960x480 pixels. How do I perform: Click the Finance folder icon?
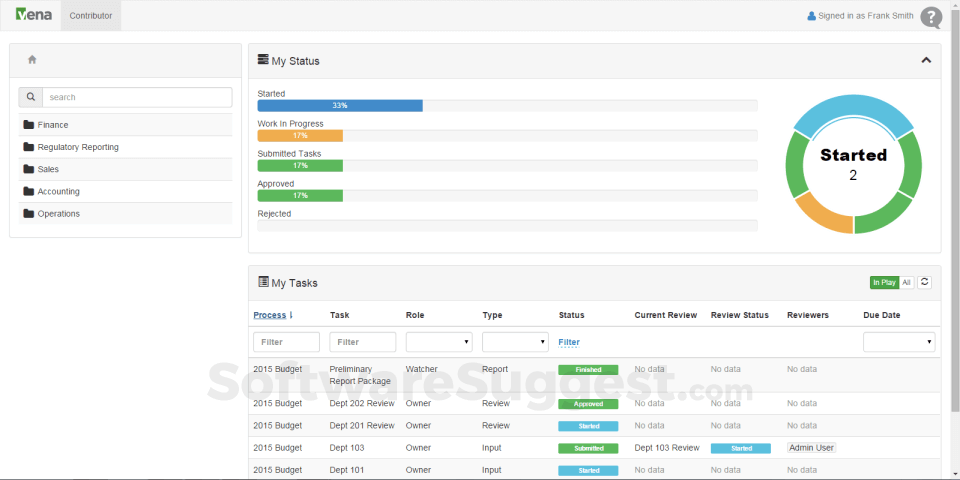[x=28, y=124]
